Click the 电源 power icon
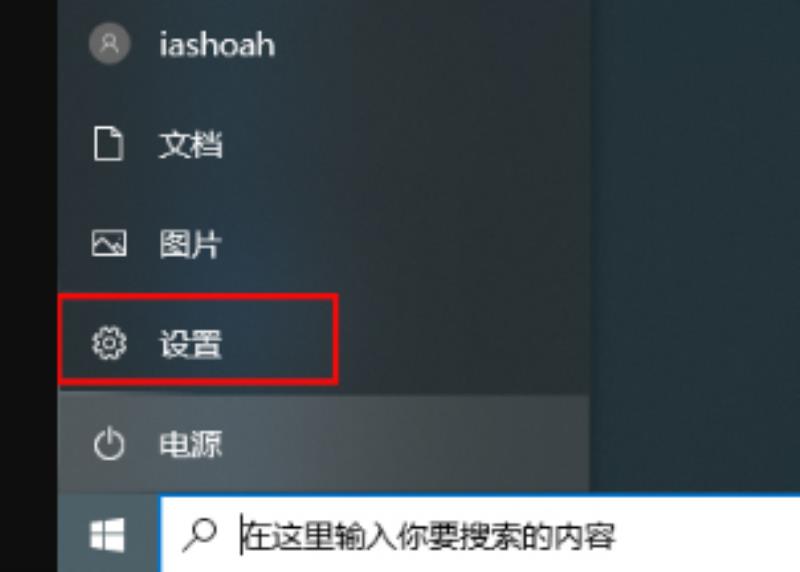This screenshot has width=800, height=572. 109,444
